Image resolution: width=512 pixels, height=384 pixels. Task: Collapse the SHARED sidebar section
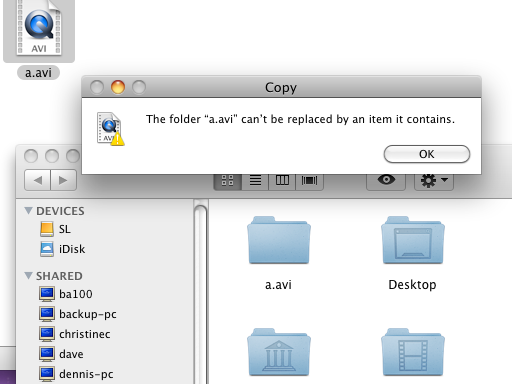[x=28, y=276]
